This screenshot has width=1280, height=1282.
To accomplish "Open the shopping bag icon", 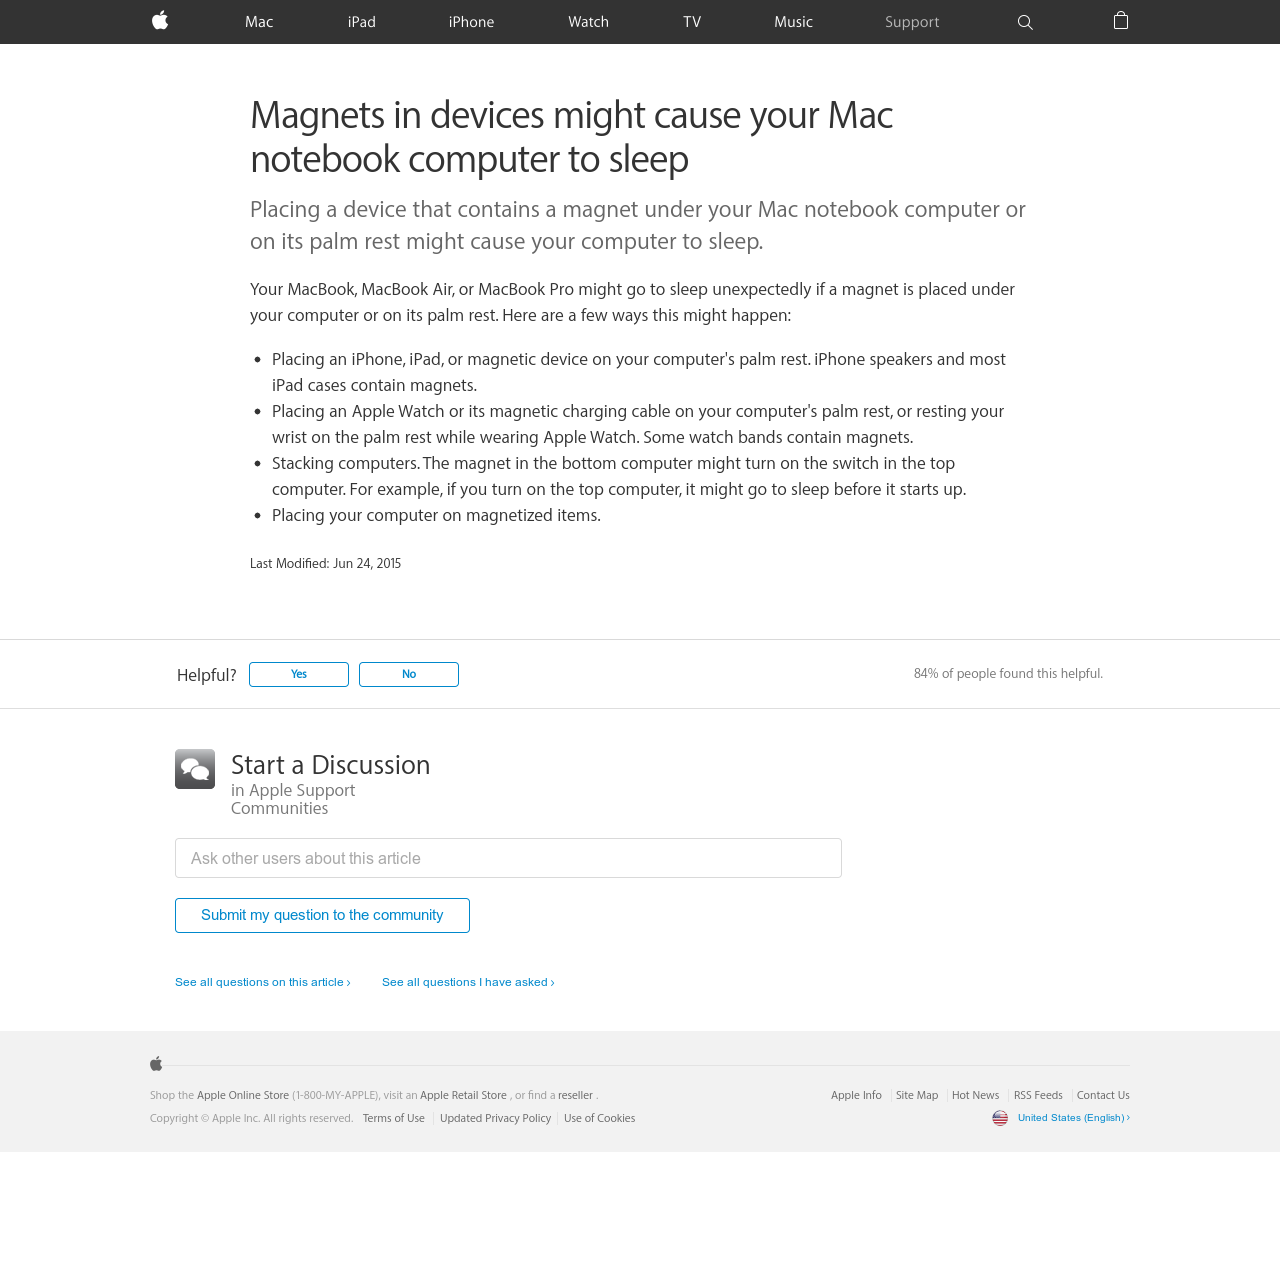I will pyautogui.click(x=1121, y=21).
